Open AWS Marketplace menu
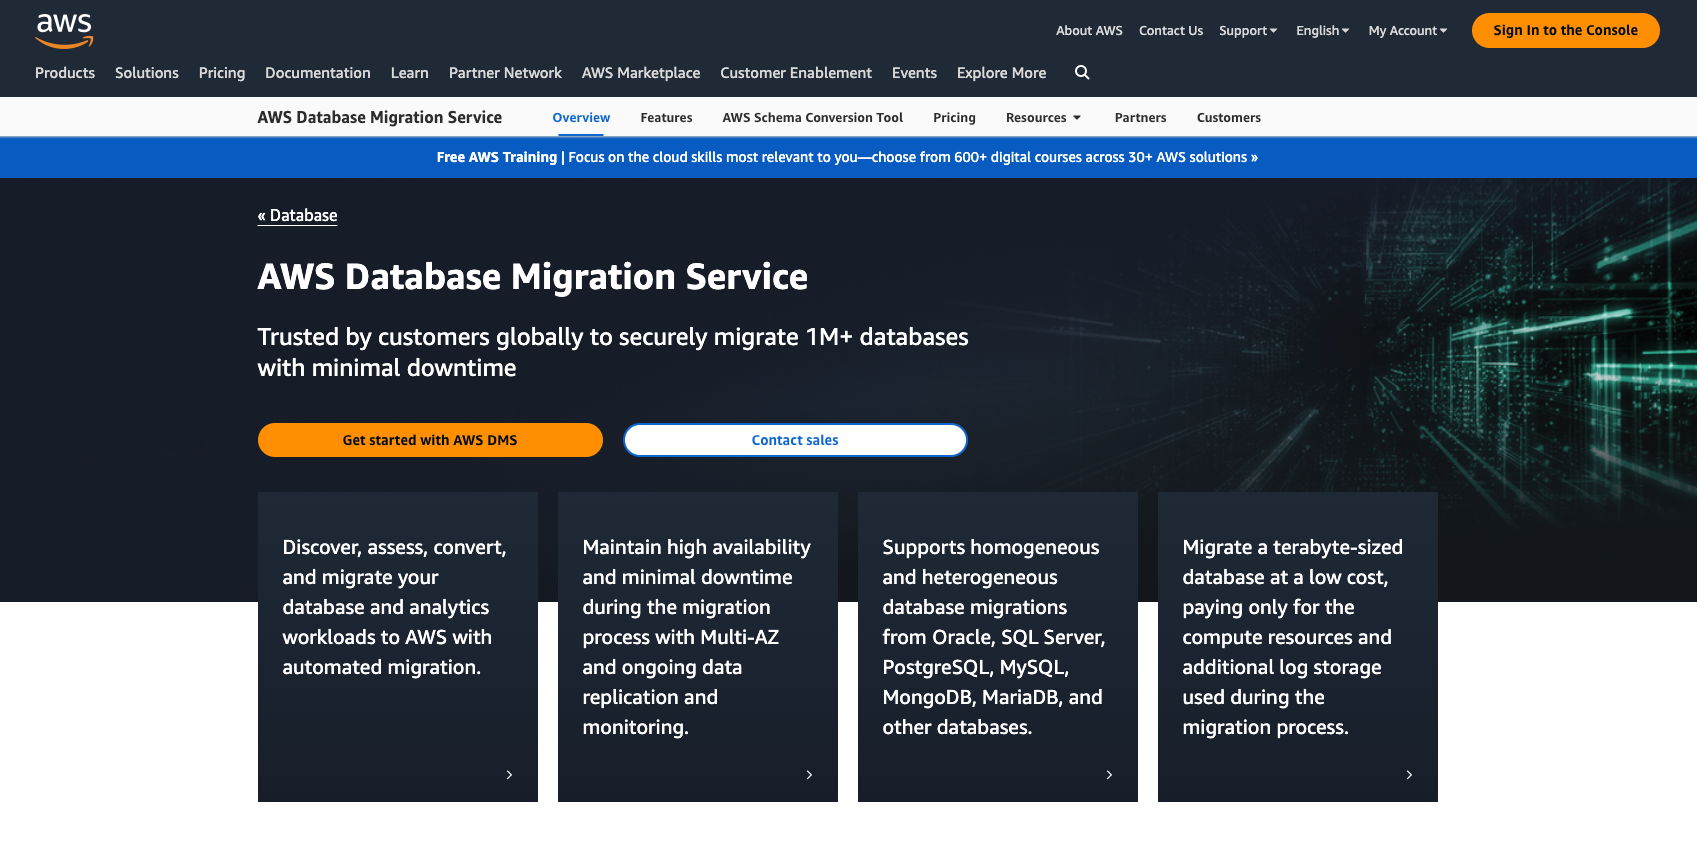This screenshot has height=863, width=1697. [x=641, y=73]
